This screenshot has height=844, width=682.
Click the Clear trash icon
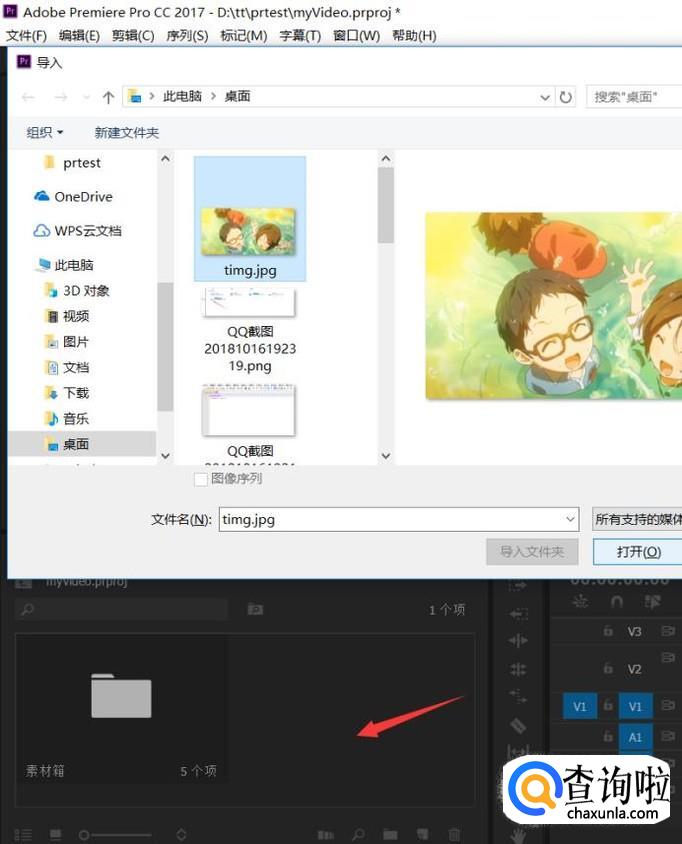tap(454, 835)
